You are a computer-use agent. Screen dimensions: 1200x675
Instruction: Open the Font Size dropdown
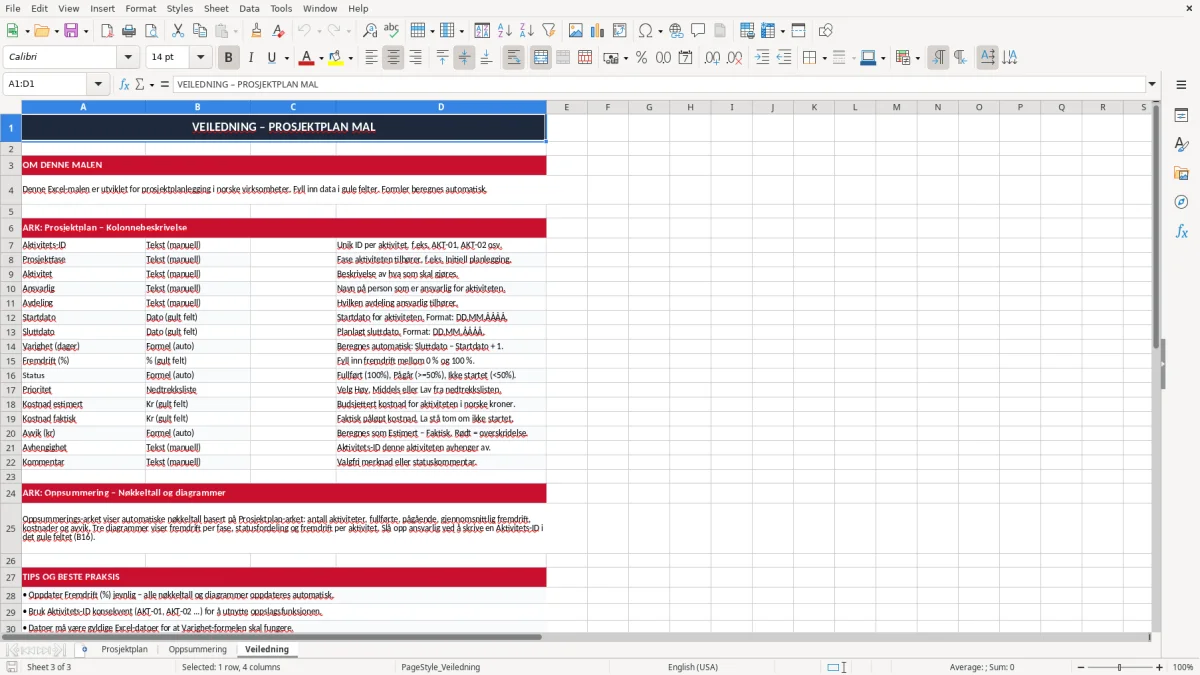click(x=201, y=58)
